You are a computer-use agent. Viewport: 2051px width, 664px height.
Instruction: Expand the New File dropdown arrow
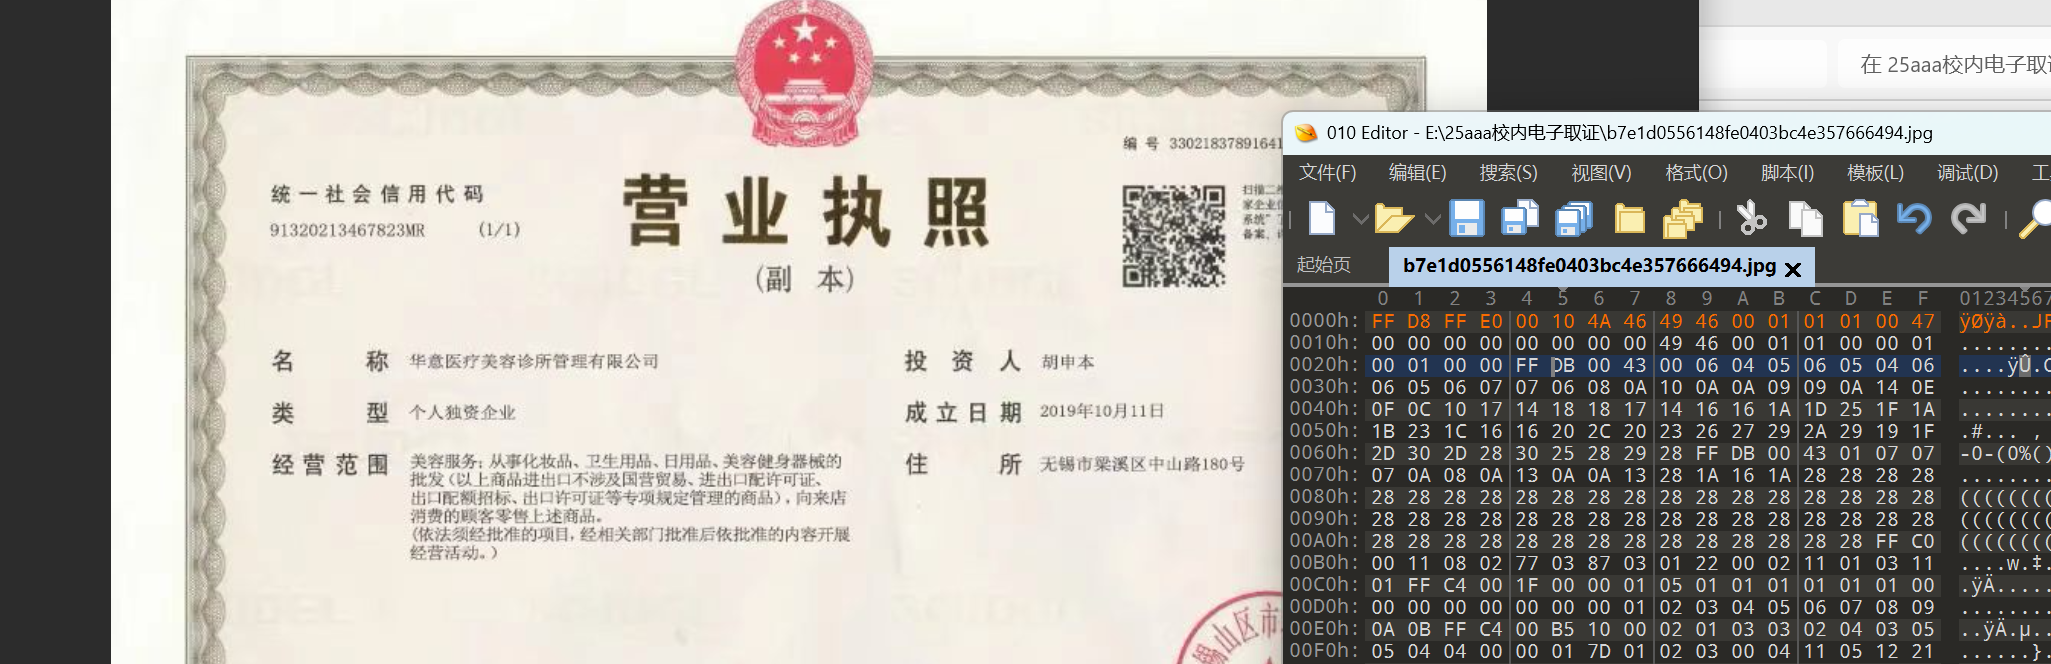[x=1360, y=219]
